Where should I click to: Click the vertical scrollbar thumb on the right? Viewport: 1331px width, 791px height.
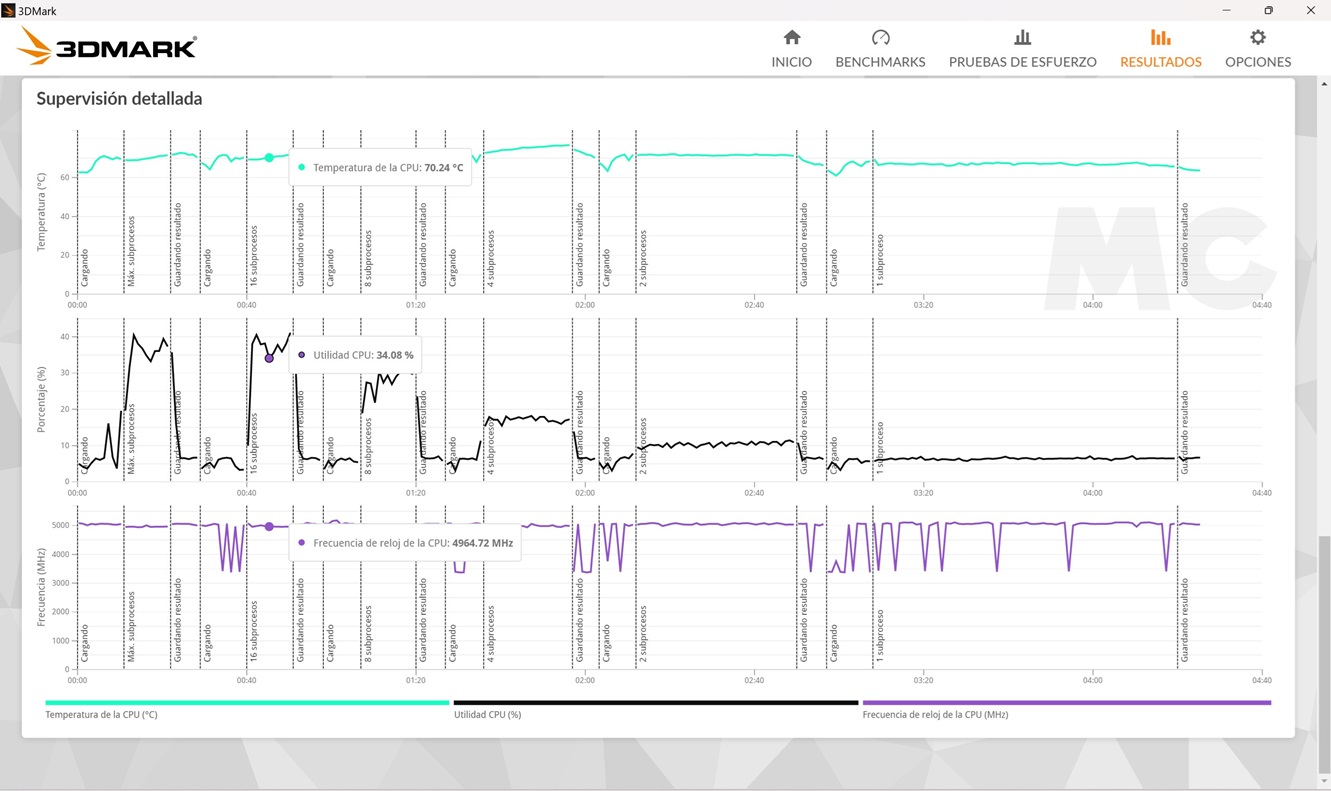point(1324,650)
